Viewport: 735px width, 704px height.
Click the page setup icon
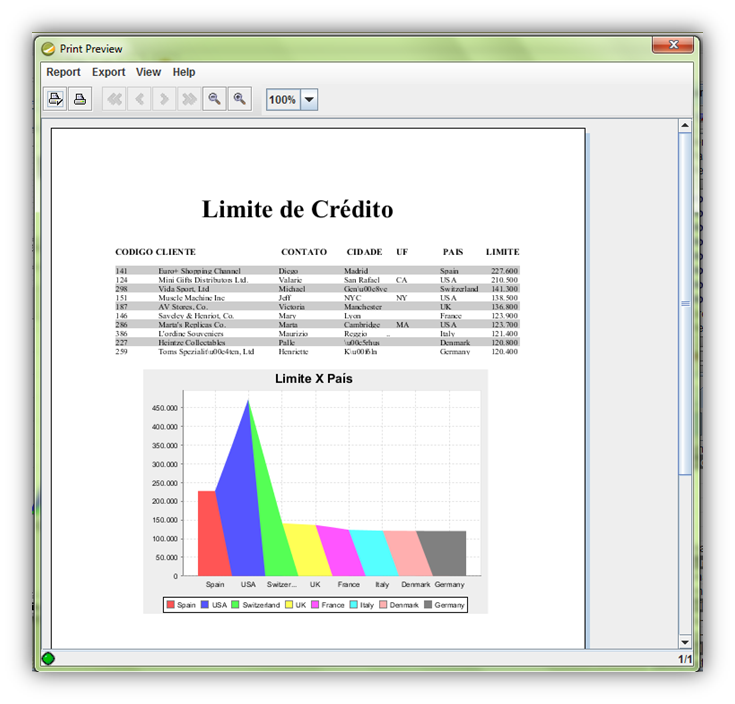pyautogui.click(x=56, y=99)
